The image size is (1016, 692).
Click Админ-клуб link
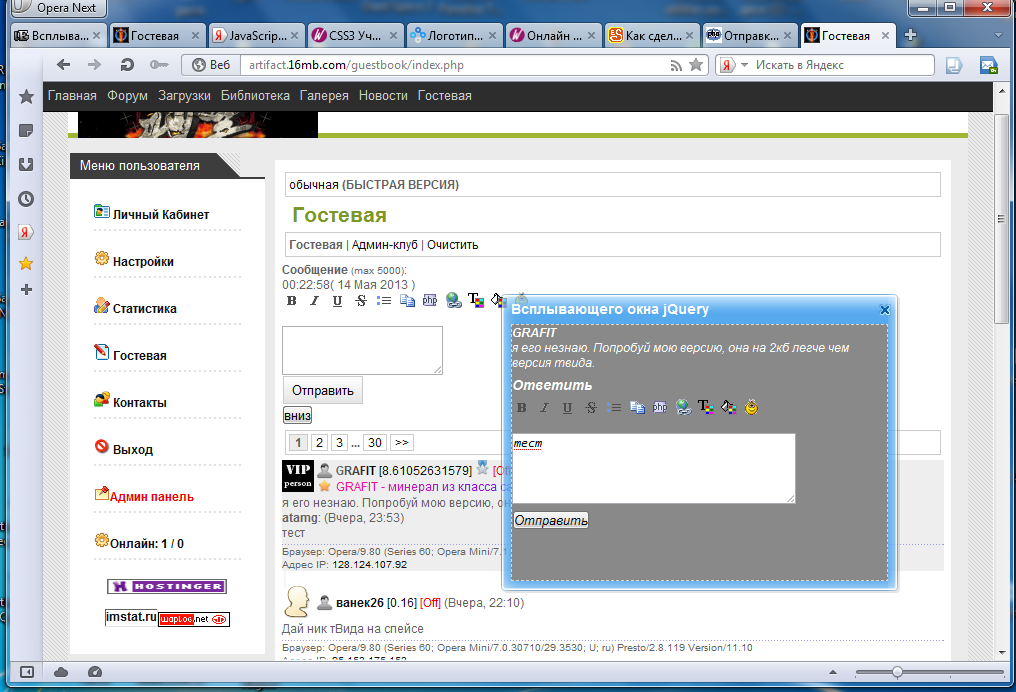pyautogui.click(x=384, y=245)
